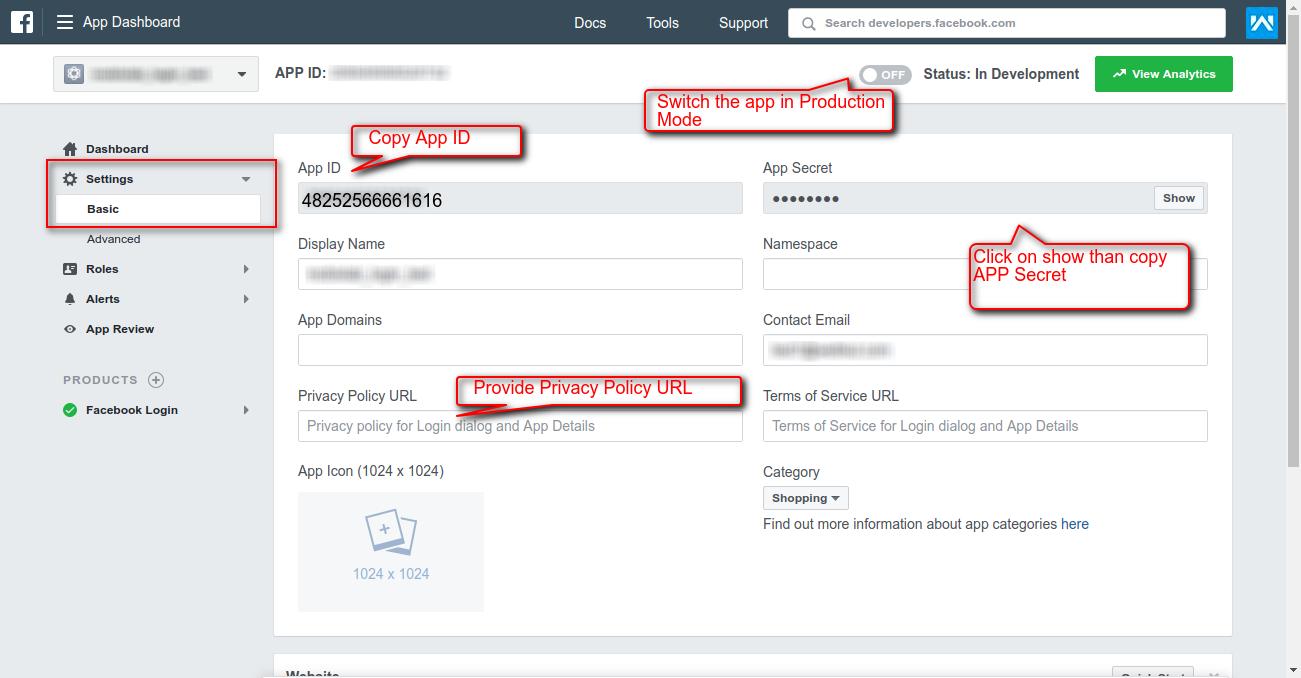This screenshot has height=678, width=1301.
Task: Open the hamburger menu next to App Dashboard
Action: point(65,22)
